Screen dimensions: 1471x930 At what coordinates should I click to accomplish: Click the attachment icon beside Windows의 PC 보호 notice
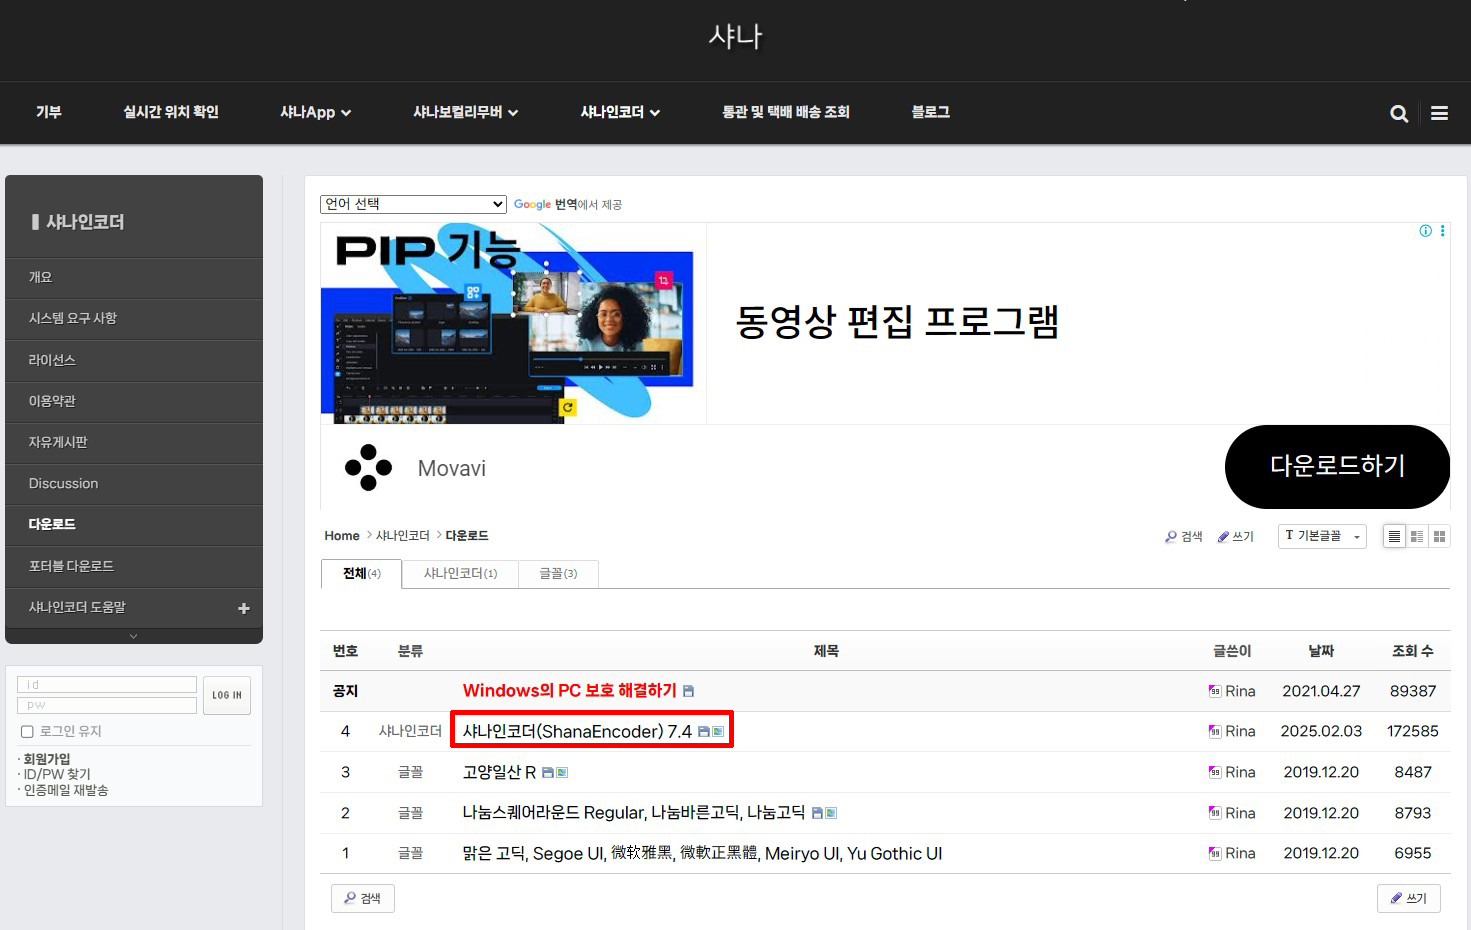point(688,691)
